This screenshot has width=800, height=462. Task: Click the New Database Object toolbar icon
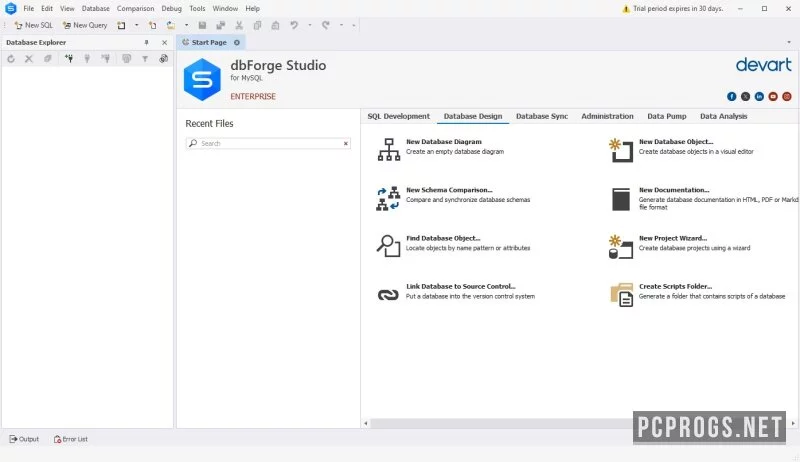tap(121, 25)
